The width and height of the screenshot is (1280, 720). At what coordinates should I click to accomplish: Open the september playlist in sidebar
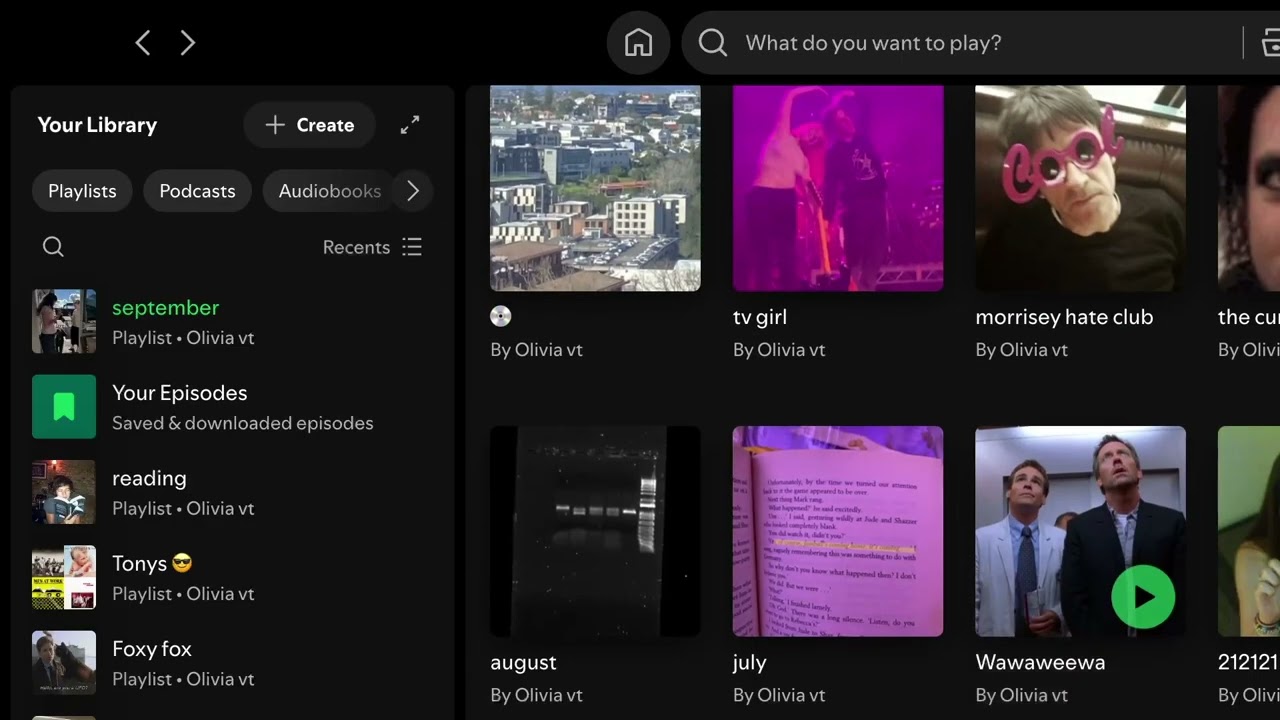tap(234, 321)
